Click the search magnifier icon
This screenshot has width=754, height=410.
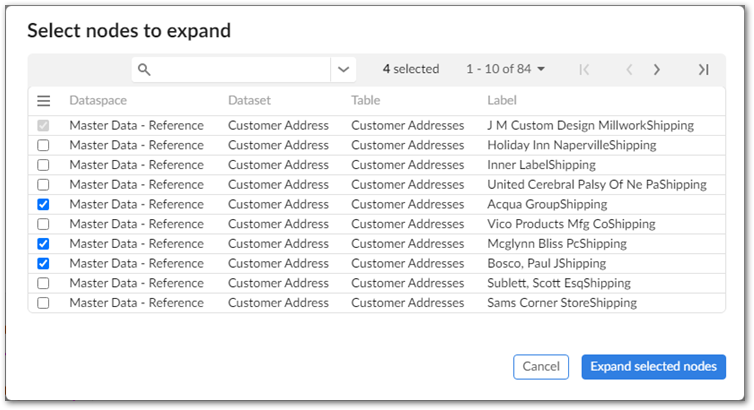[144, 69]
